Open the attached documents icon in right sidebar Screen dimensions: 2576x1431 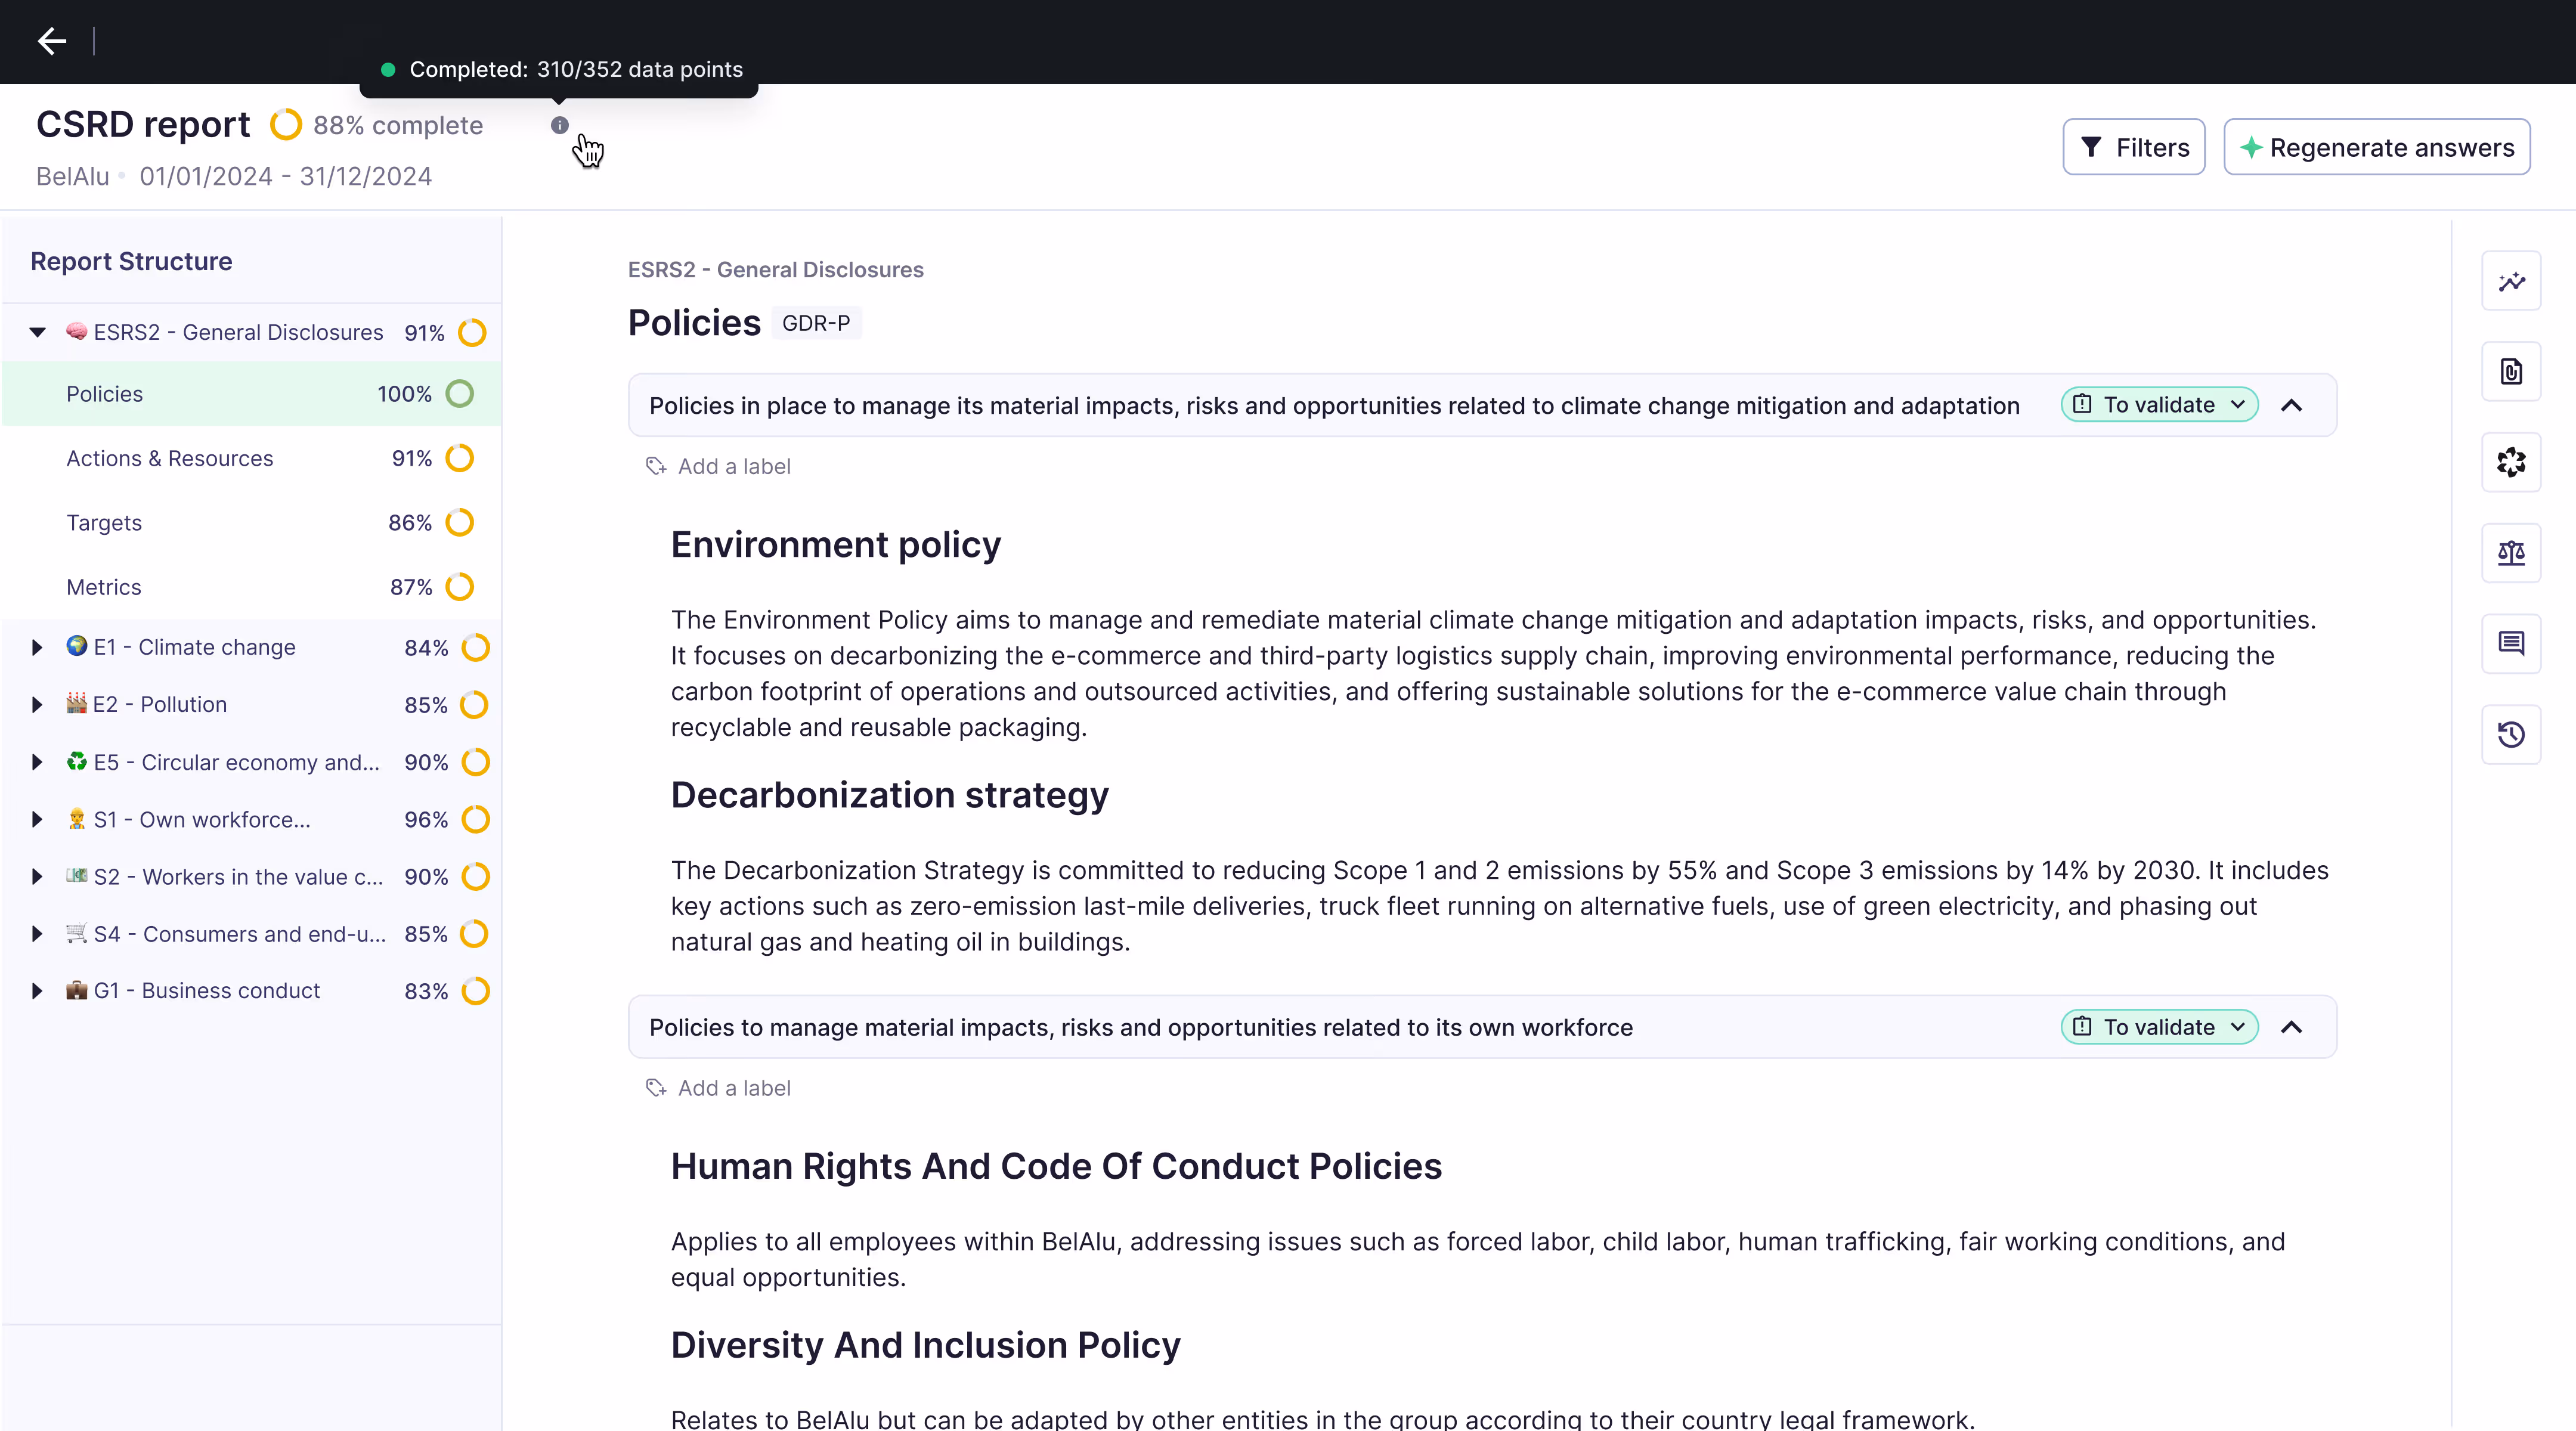tap(2511, 372)
